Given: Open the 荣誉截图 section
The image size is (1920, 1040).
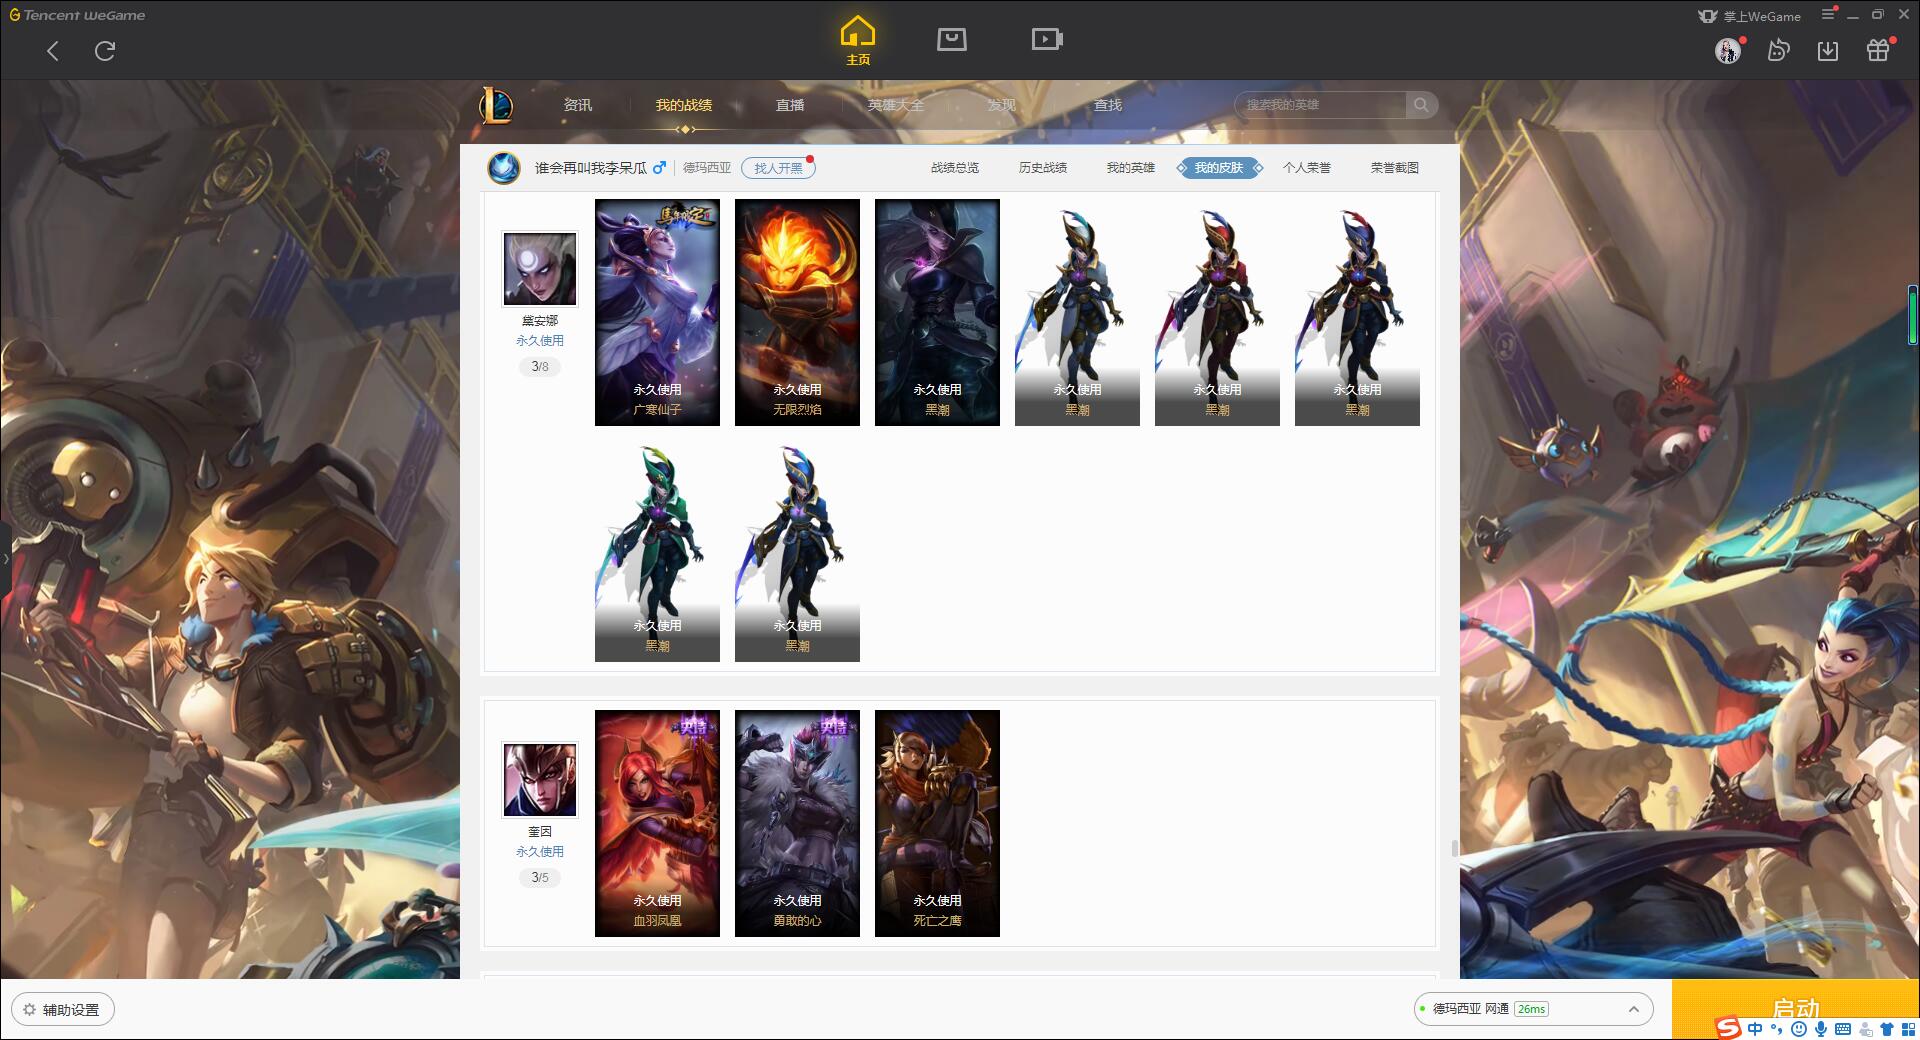Looking at the screenshot, I should 1395,168.
